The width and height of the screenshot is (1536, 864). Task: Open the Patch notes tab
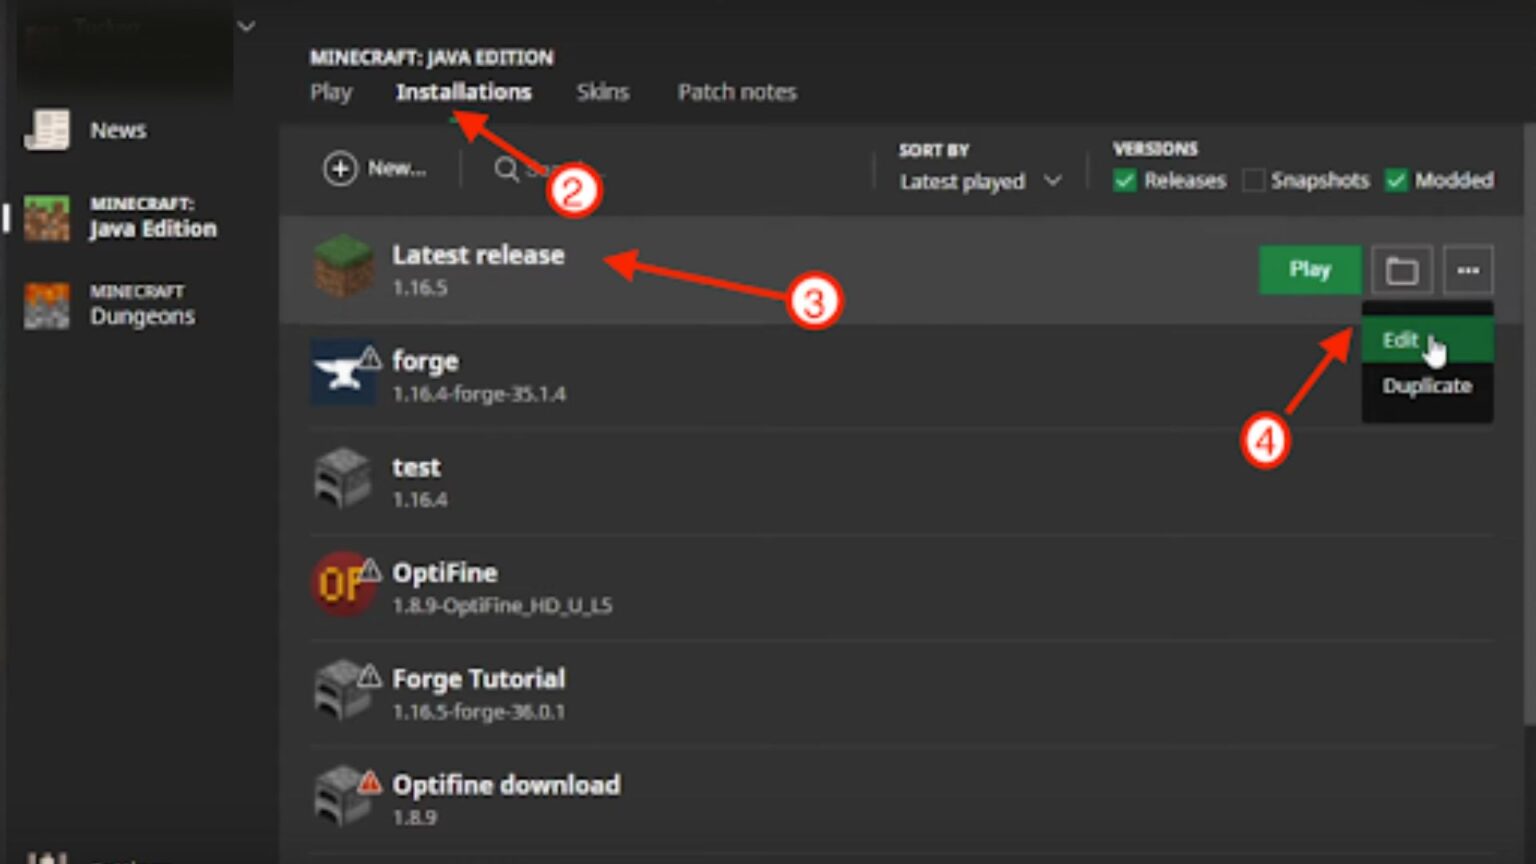point(736,91)
